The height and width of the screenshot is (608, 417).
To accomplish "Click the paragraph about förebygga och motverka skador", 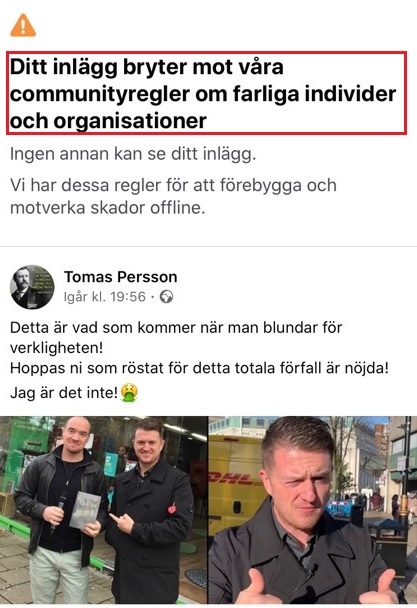I will pyautogui.click(x=173, y=196).
